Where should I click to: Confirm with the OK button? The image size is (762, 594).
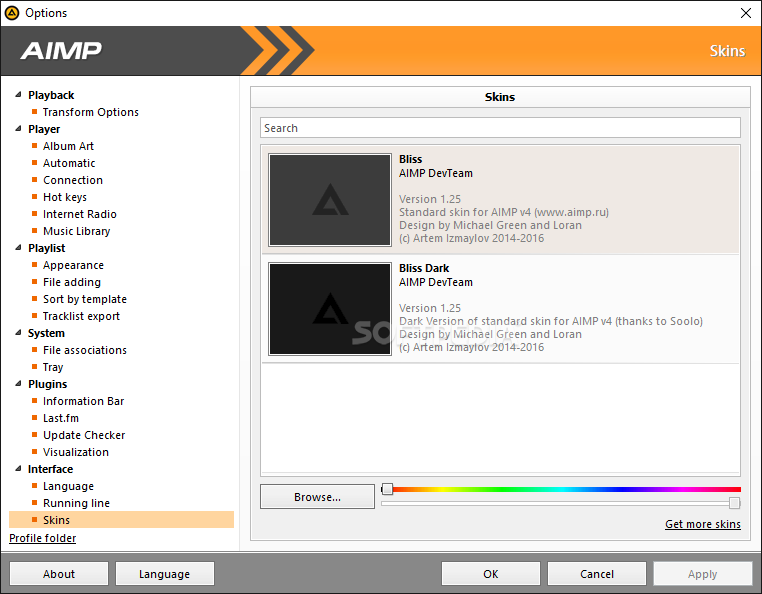[x=491, y=574]
